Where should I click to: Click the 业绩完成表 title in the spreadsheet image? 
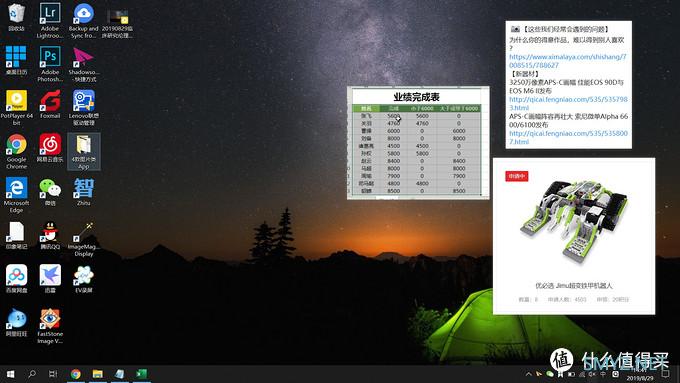coord(416,97)
